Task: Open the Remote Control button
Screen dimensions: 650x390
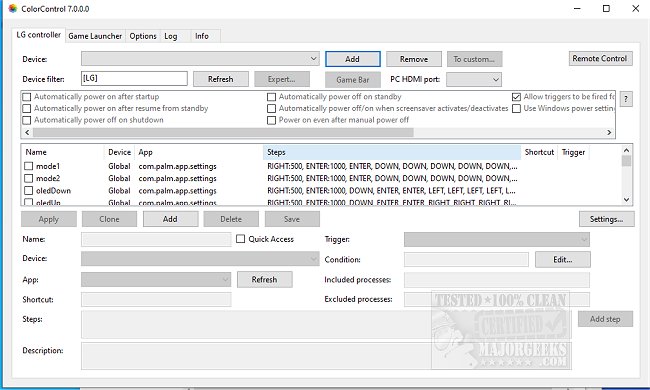Action: pos(600,58)
